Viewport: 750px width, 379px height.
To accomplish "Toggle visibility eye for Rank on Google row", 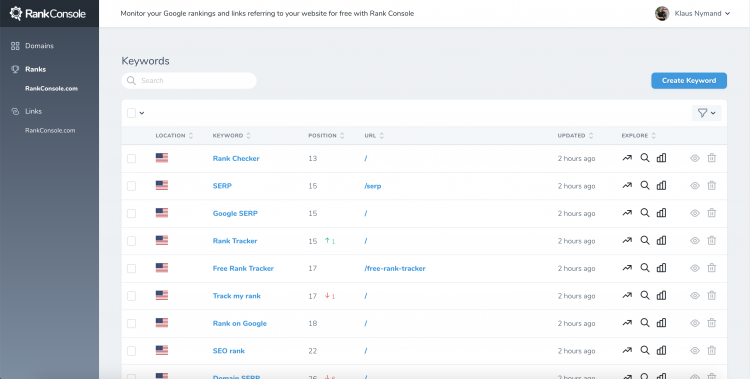I will point(695,323).
